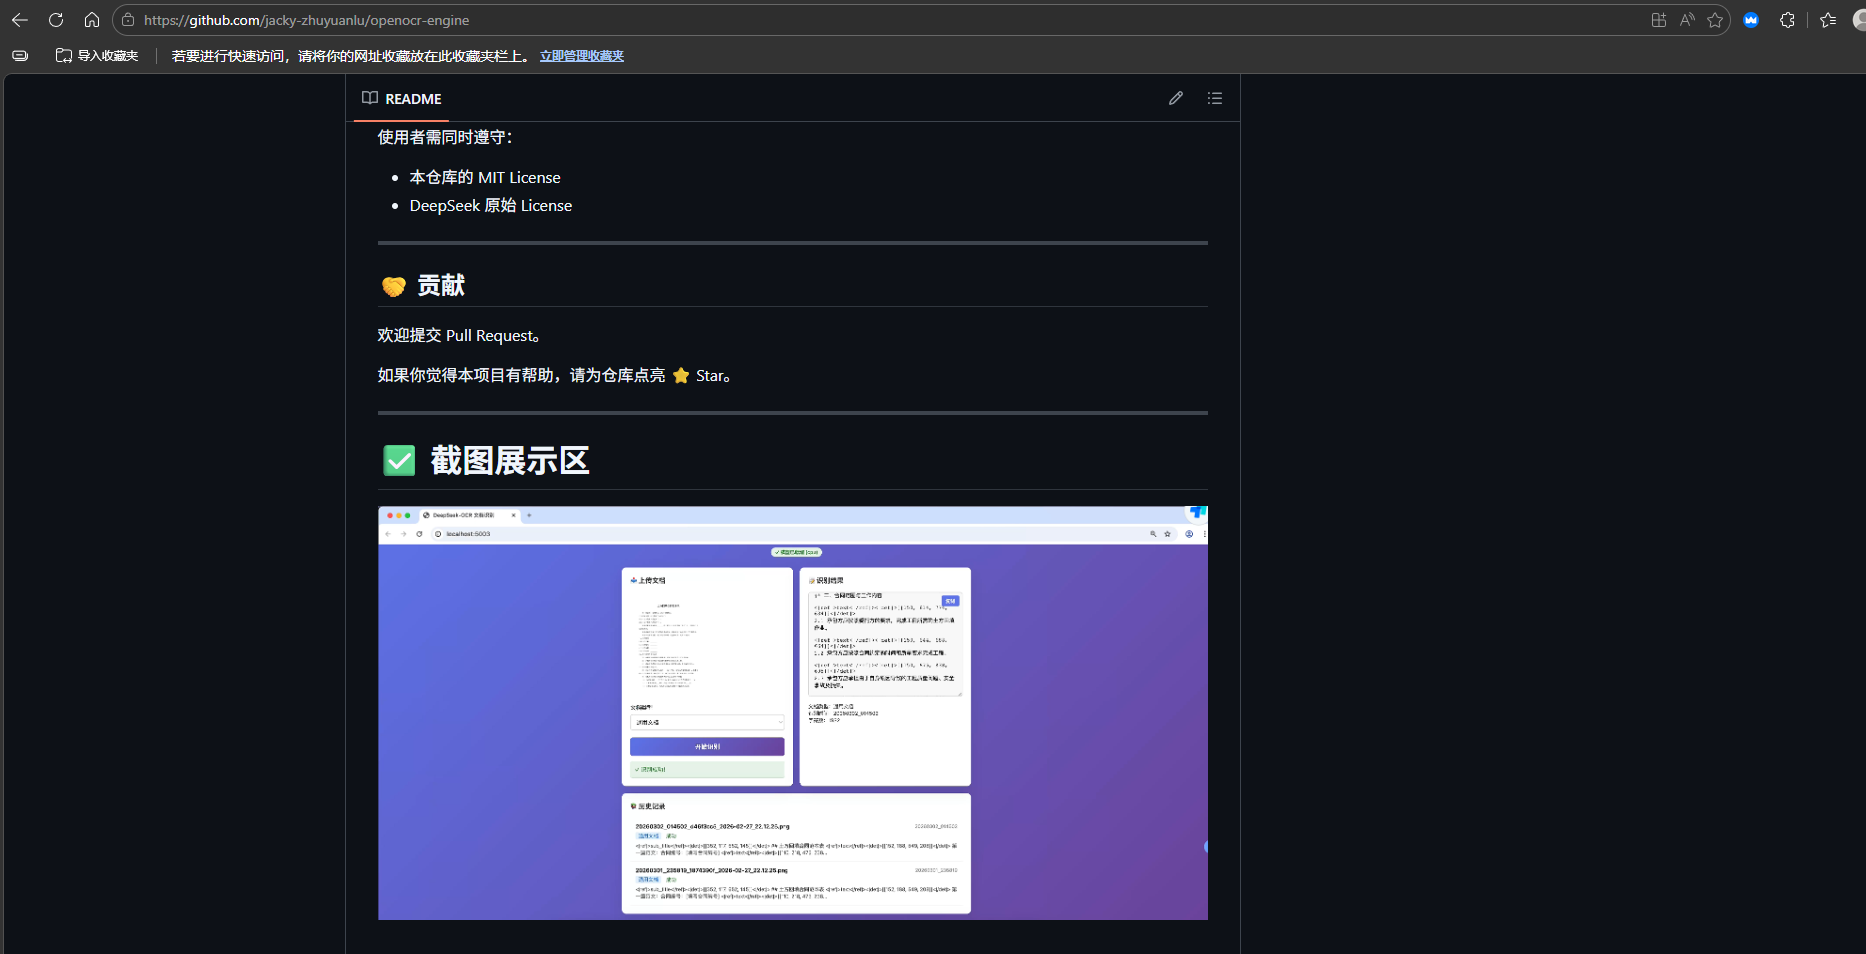Open the DeepSeek-OCR screenshot image
The image size is (1866, 954).
[793, 713]
